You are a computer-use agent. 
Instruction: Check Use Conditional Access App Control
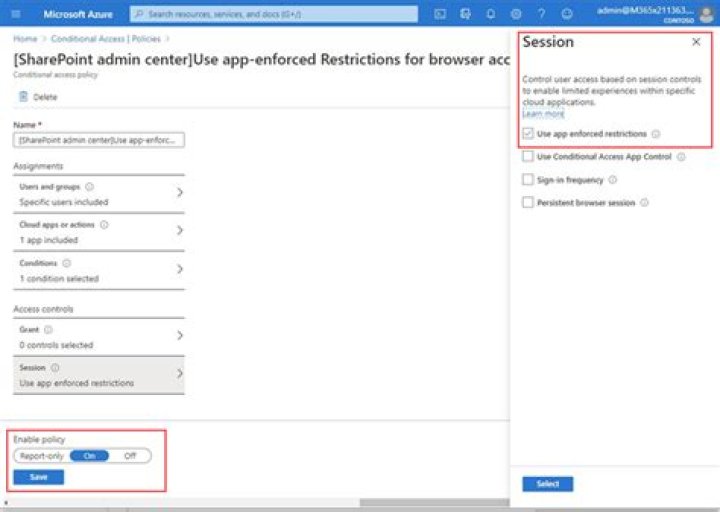pyautogui.click(x=528, y=157)
